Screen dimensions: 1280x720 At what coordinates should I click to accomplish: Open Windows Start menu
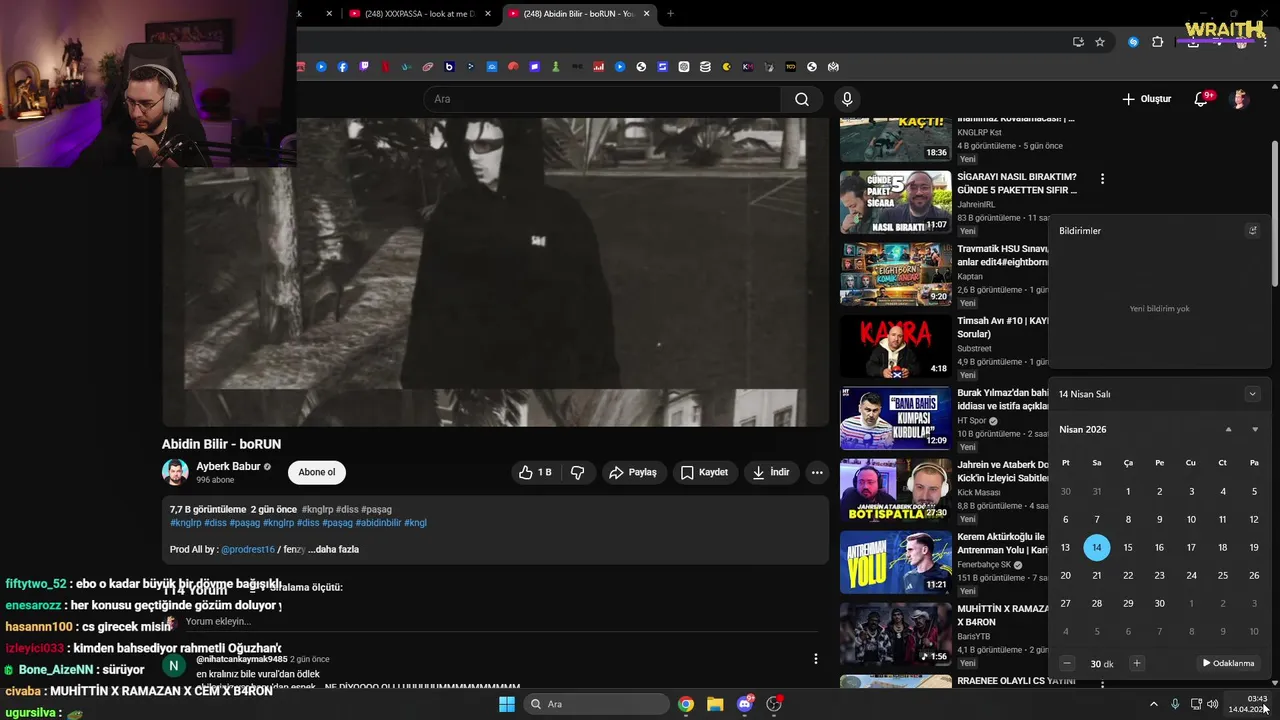pyautogui.click(x=507, y=704)
